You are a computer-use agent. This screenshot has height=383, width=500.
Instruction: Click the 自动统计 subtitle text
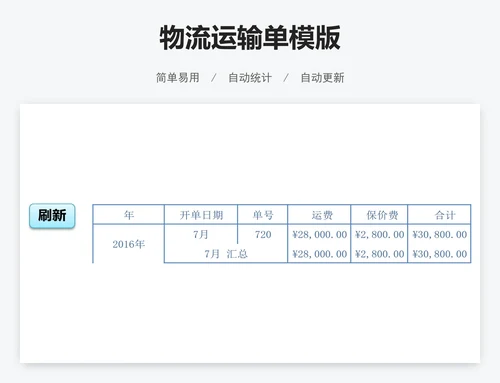[250, 78]
